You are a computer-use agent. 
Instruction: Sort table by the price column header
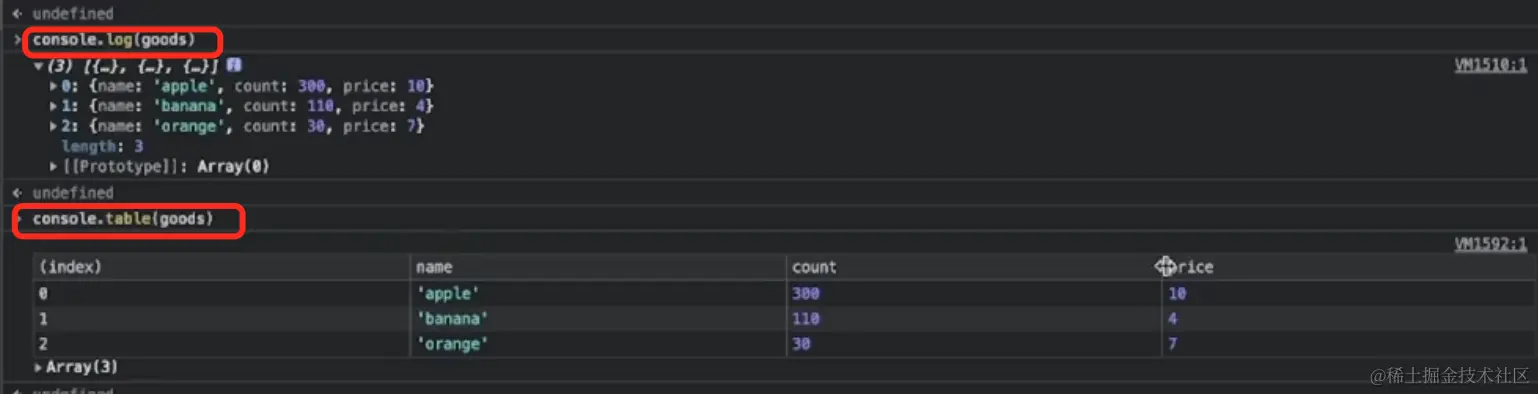click(x=1347, y=267)
